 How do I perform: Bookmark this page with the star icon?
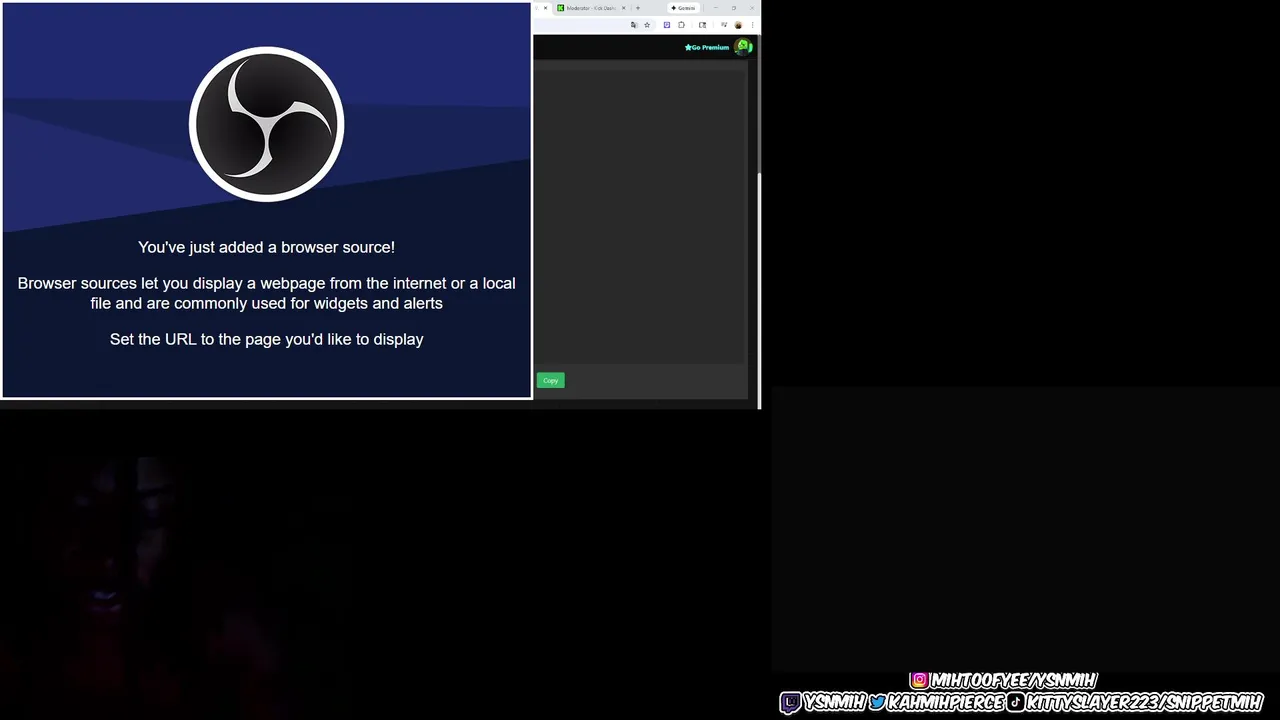(x=647, y=25)
